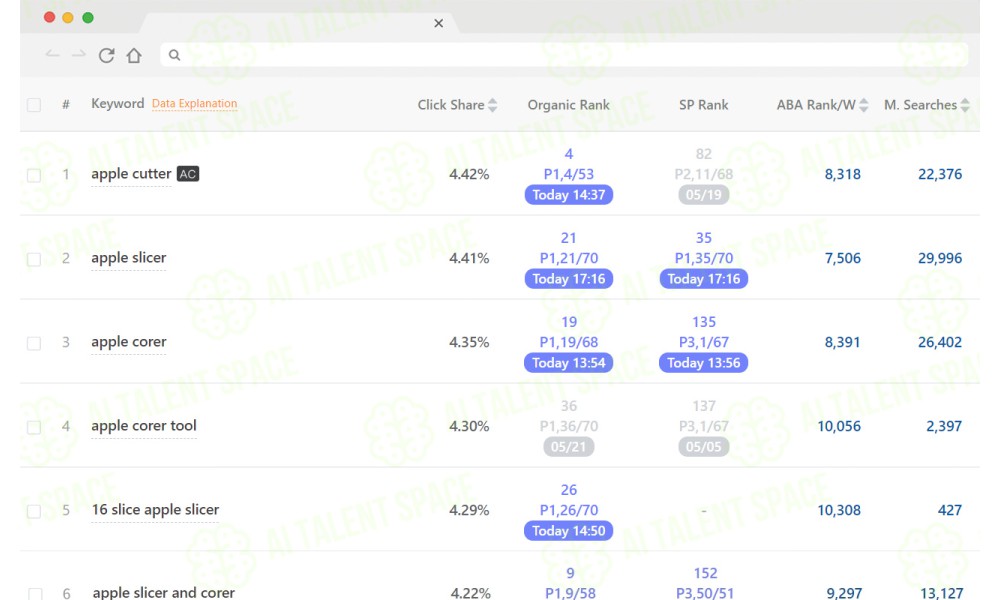
Task: Toggle the select-all checkbox in table header
Action: point(34,105)
